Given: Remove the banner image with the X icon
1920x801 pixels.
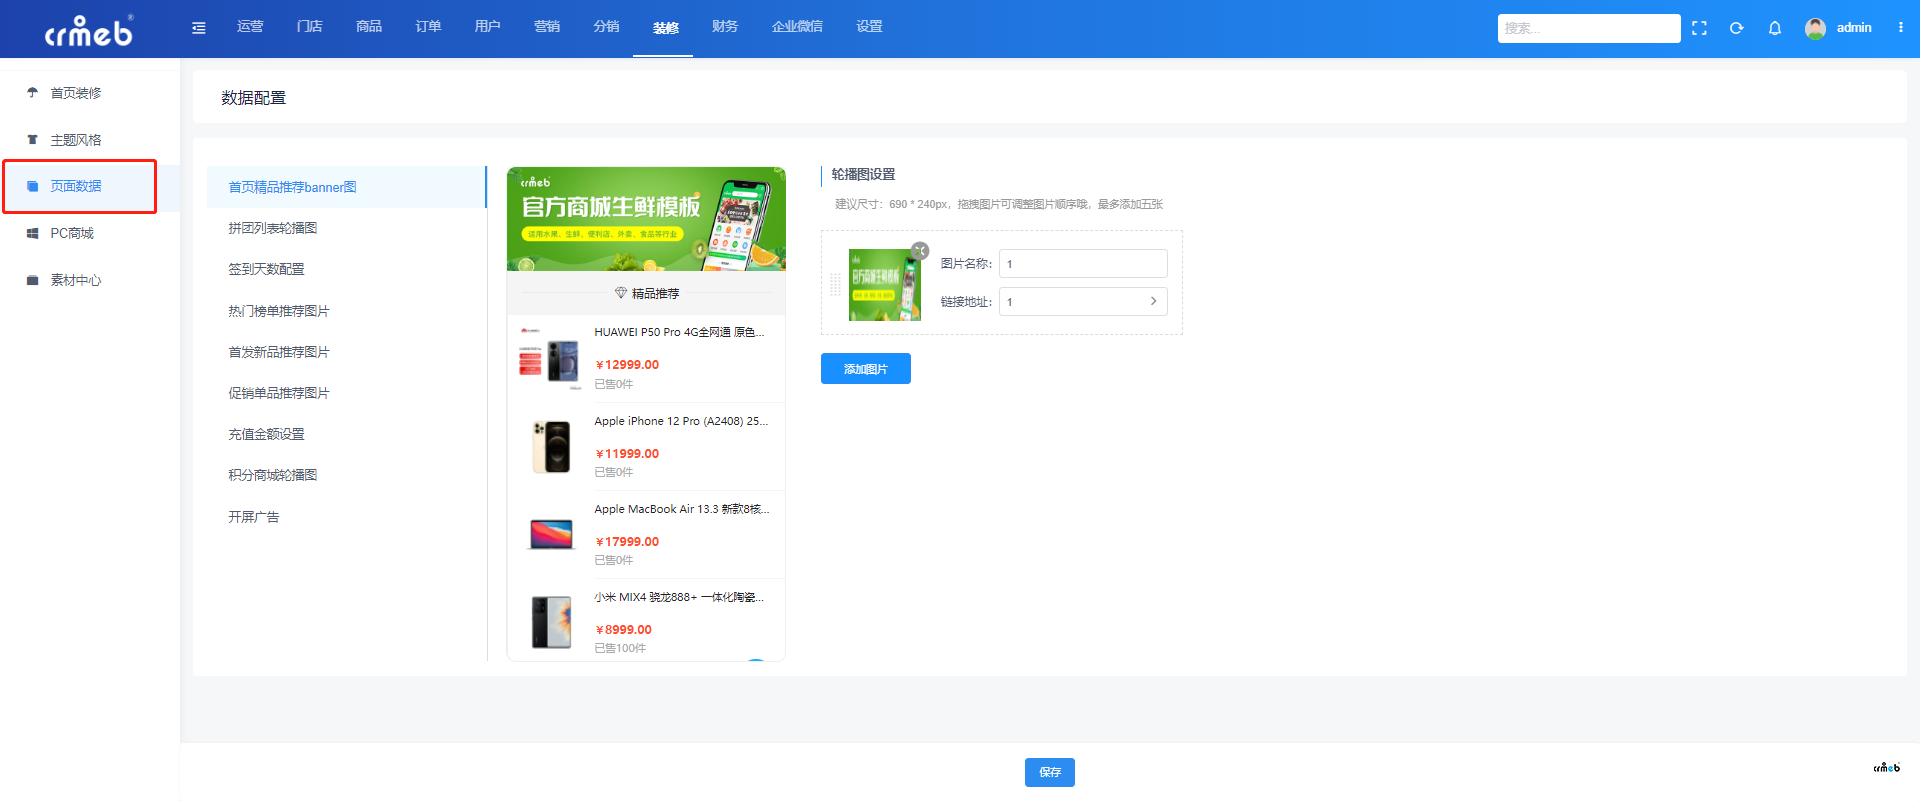Looking at the screenshot, I should (920, 251).
